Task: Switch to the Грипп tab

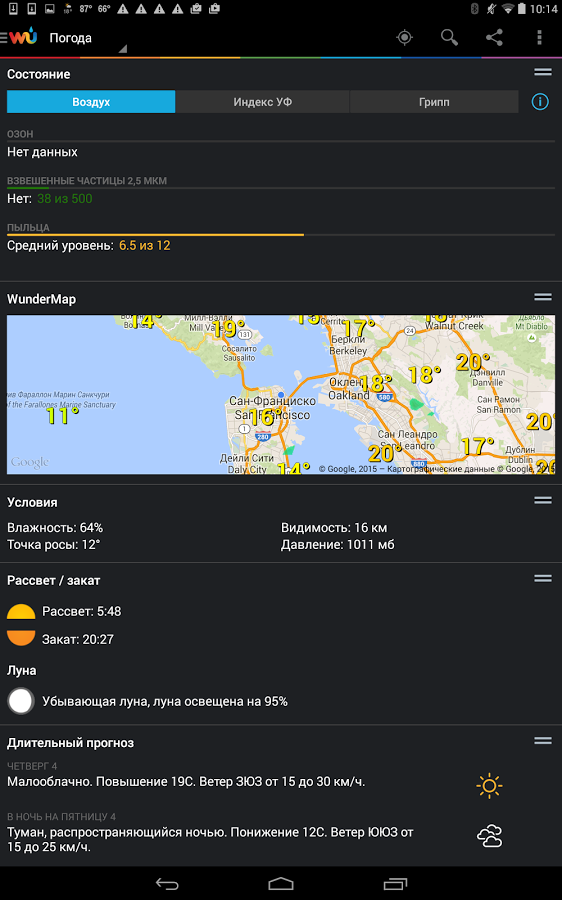Action: [434, 102]
